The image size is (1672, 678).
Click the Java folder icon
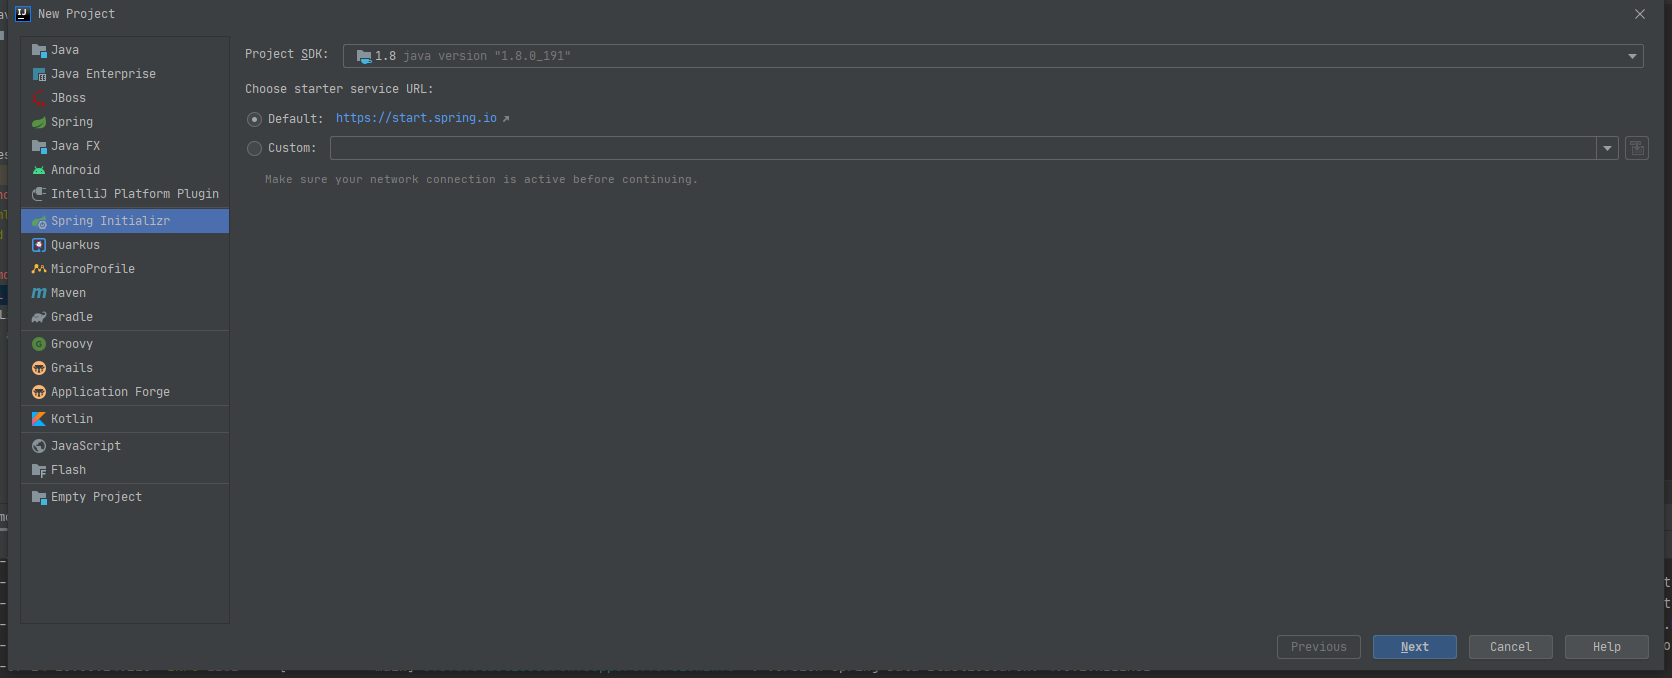click(x=39, y=50)
